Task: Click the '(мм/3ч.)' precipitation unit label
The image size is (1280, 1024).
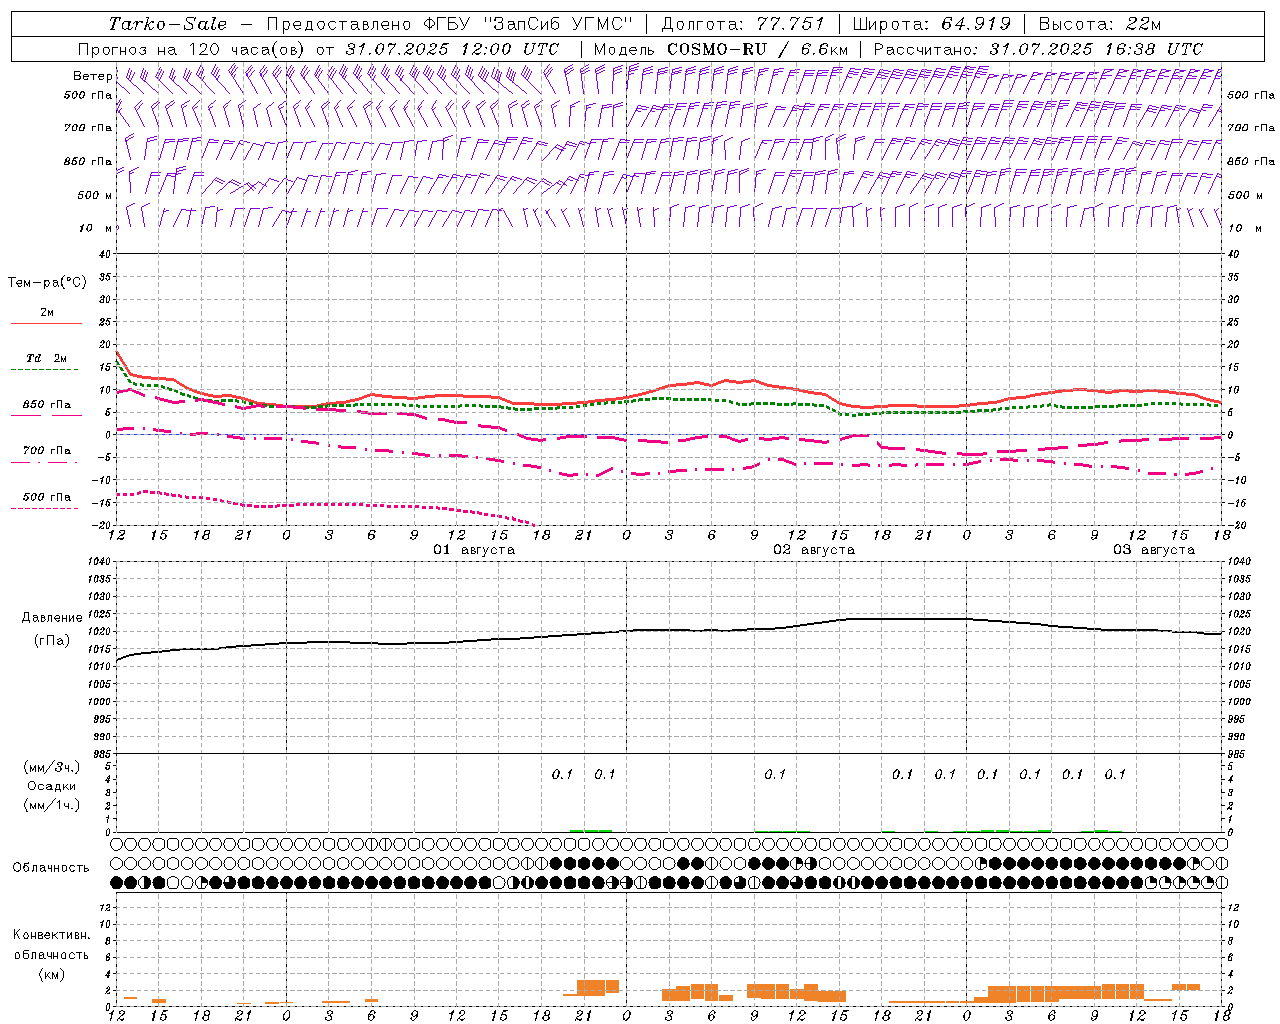Action: [52, 767]
